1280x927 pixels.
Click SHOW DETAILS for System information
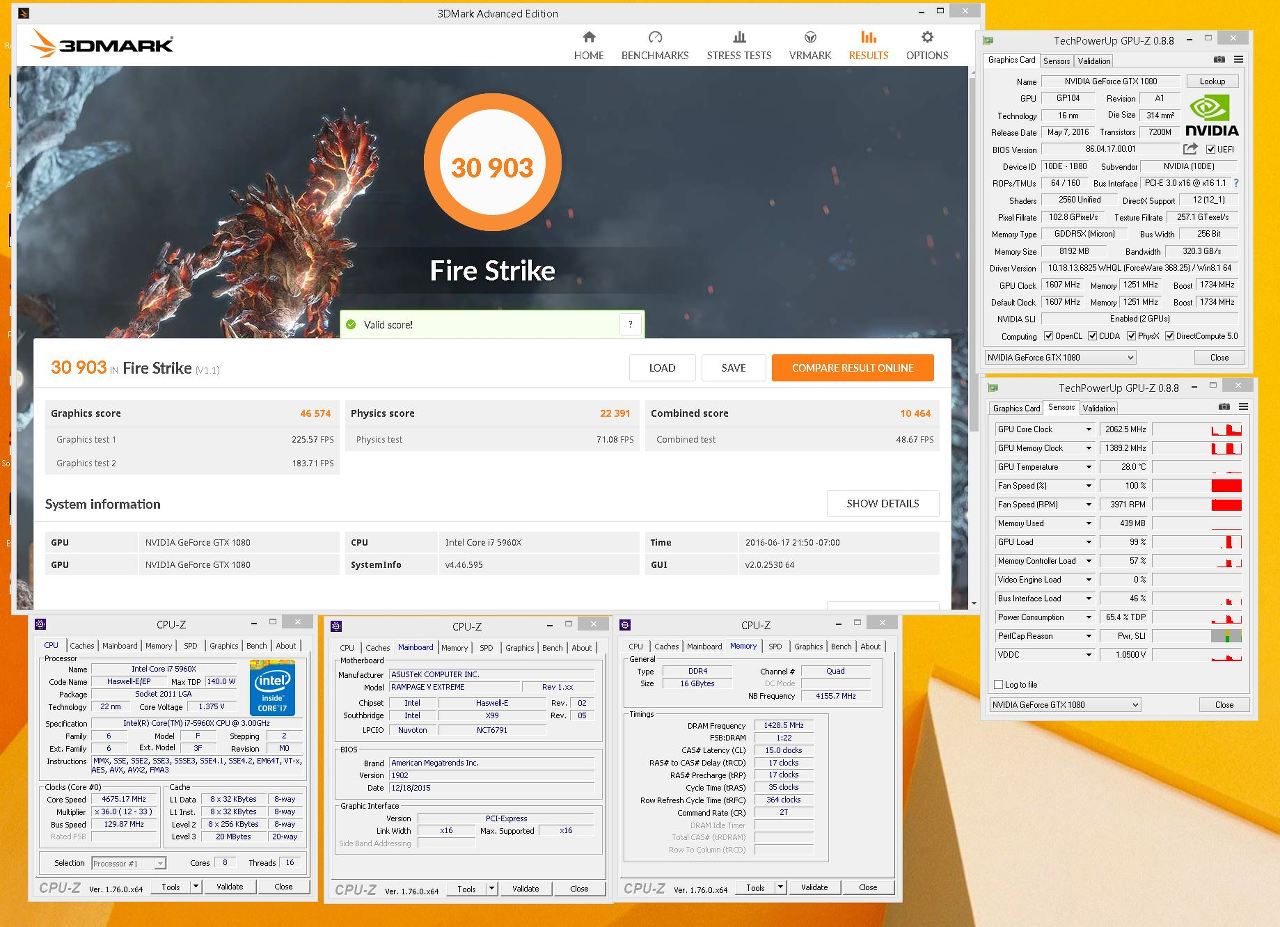(x=883, y=503)
